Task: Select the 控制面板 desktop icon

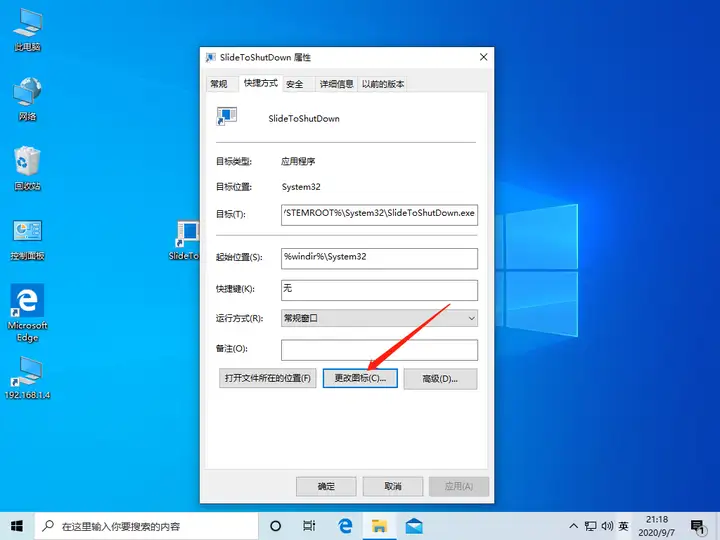Action: pyautogui.click(x=28, y=240)
